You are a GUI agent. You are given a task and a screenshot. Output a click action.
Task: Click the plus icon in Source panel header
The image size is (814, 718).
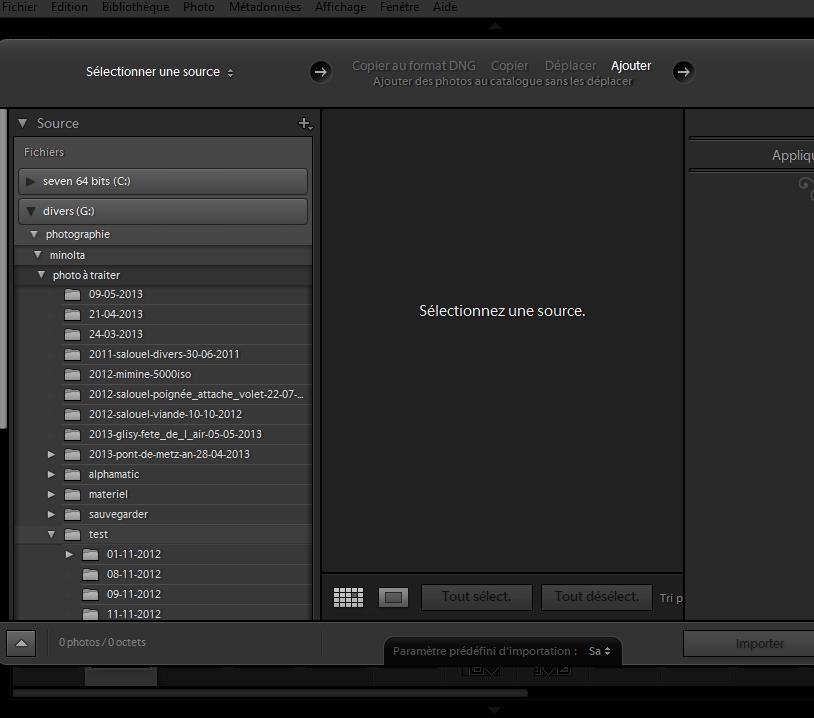point(305,124)
